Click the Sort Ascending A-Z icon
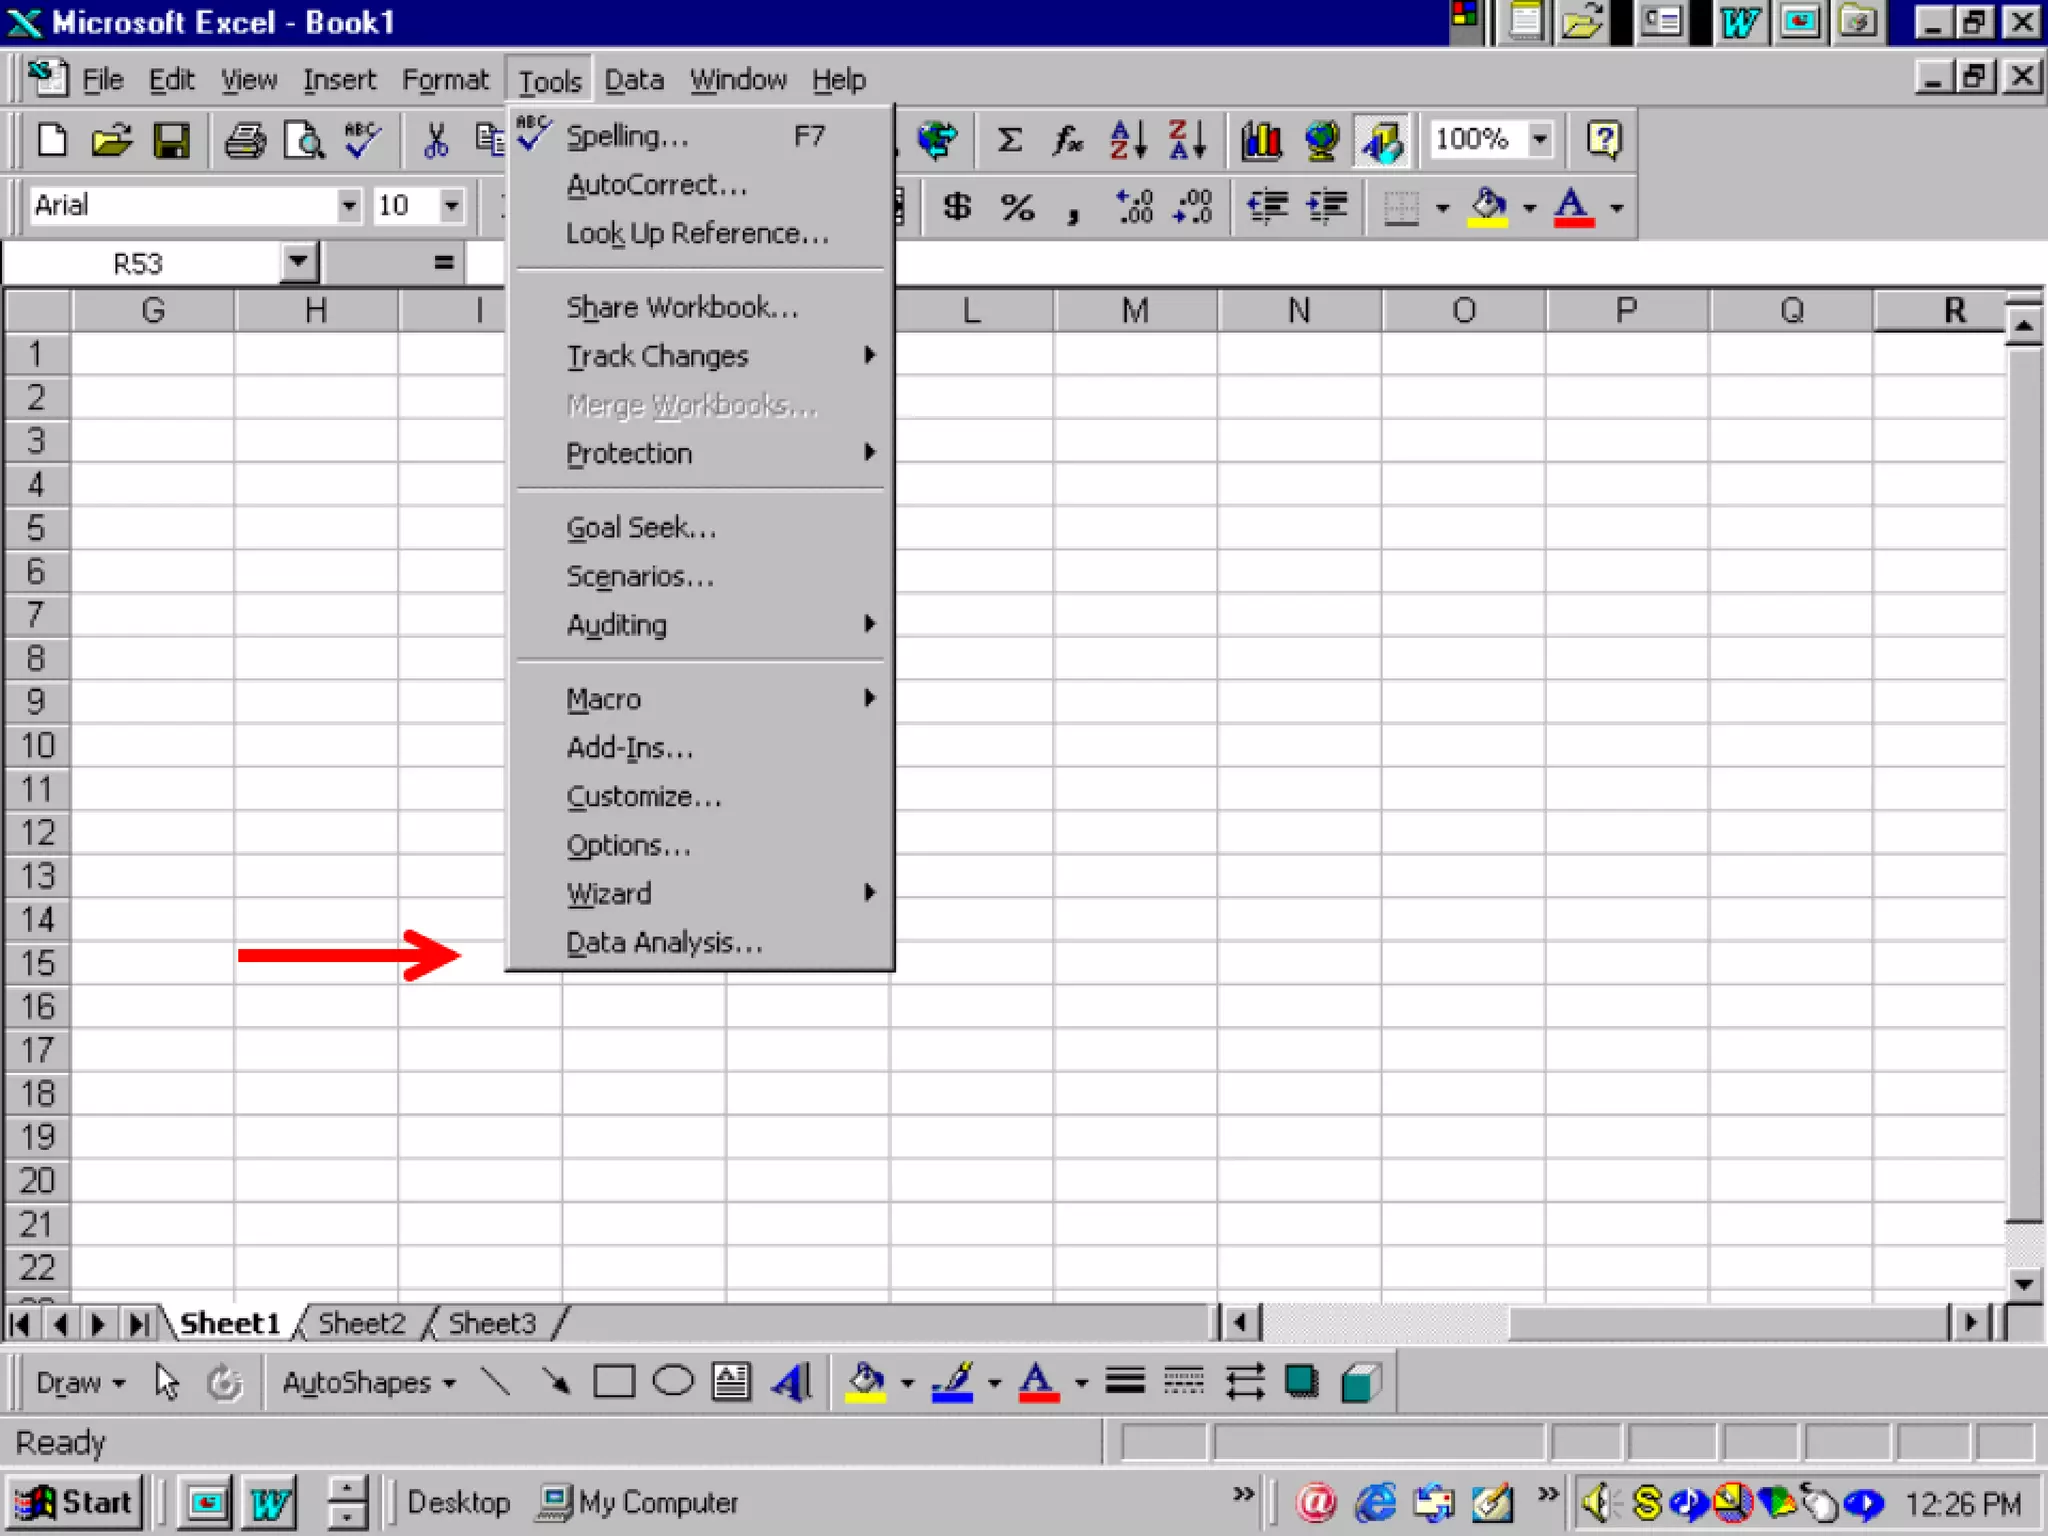 tap(1129, 140)
